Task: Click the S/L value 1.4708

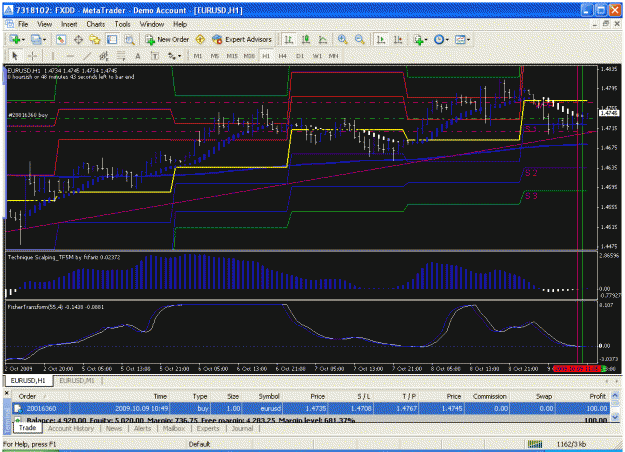Action: 361,409
